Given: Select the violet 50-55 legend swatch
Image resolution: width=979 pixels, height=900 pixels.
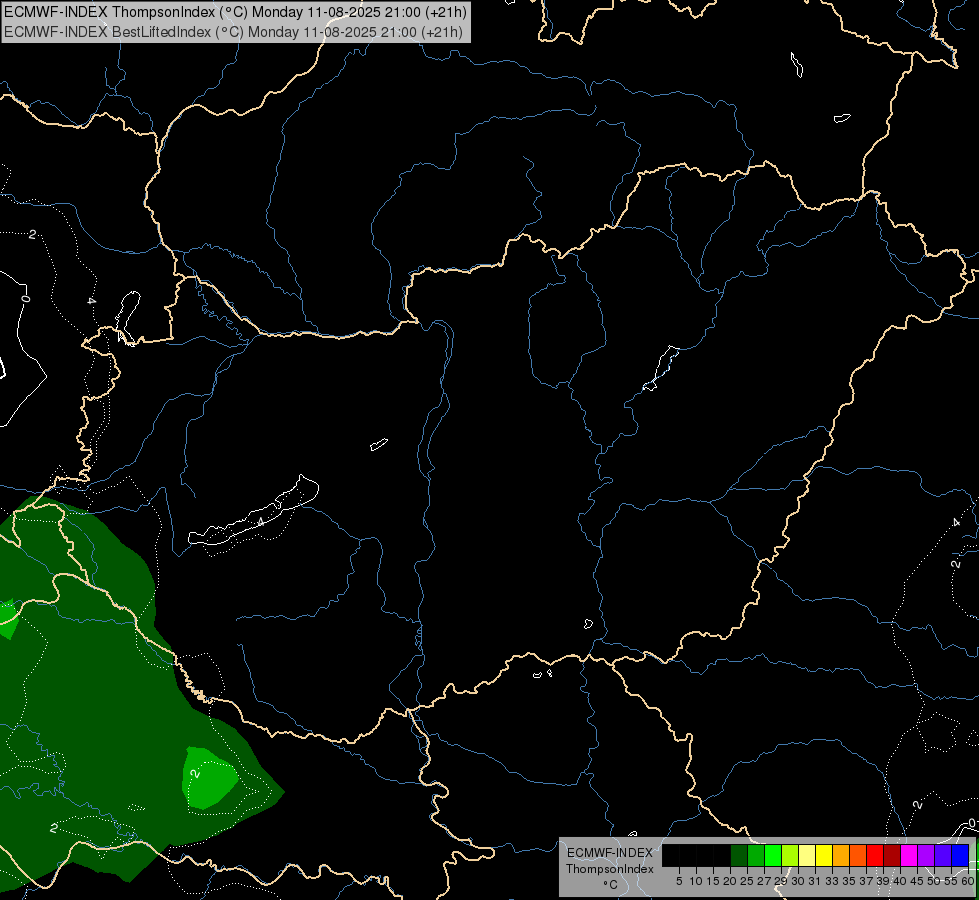Looking at the screenshot, I should click(x=943, y=855).
